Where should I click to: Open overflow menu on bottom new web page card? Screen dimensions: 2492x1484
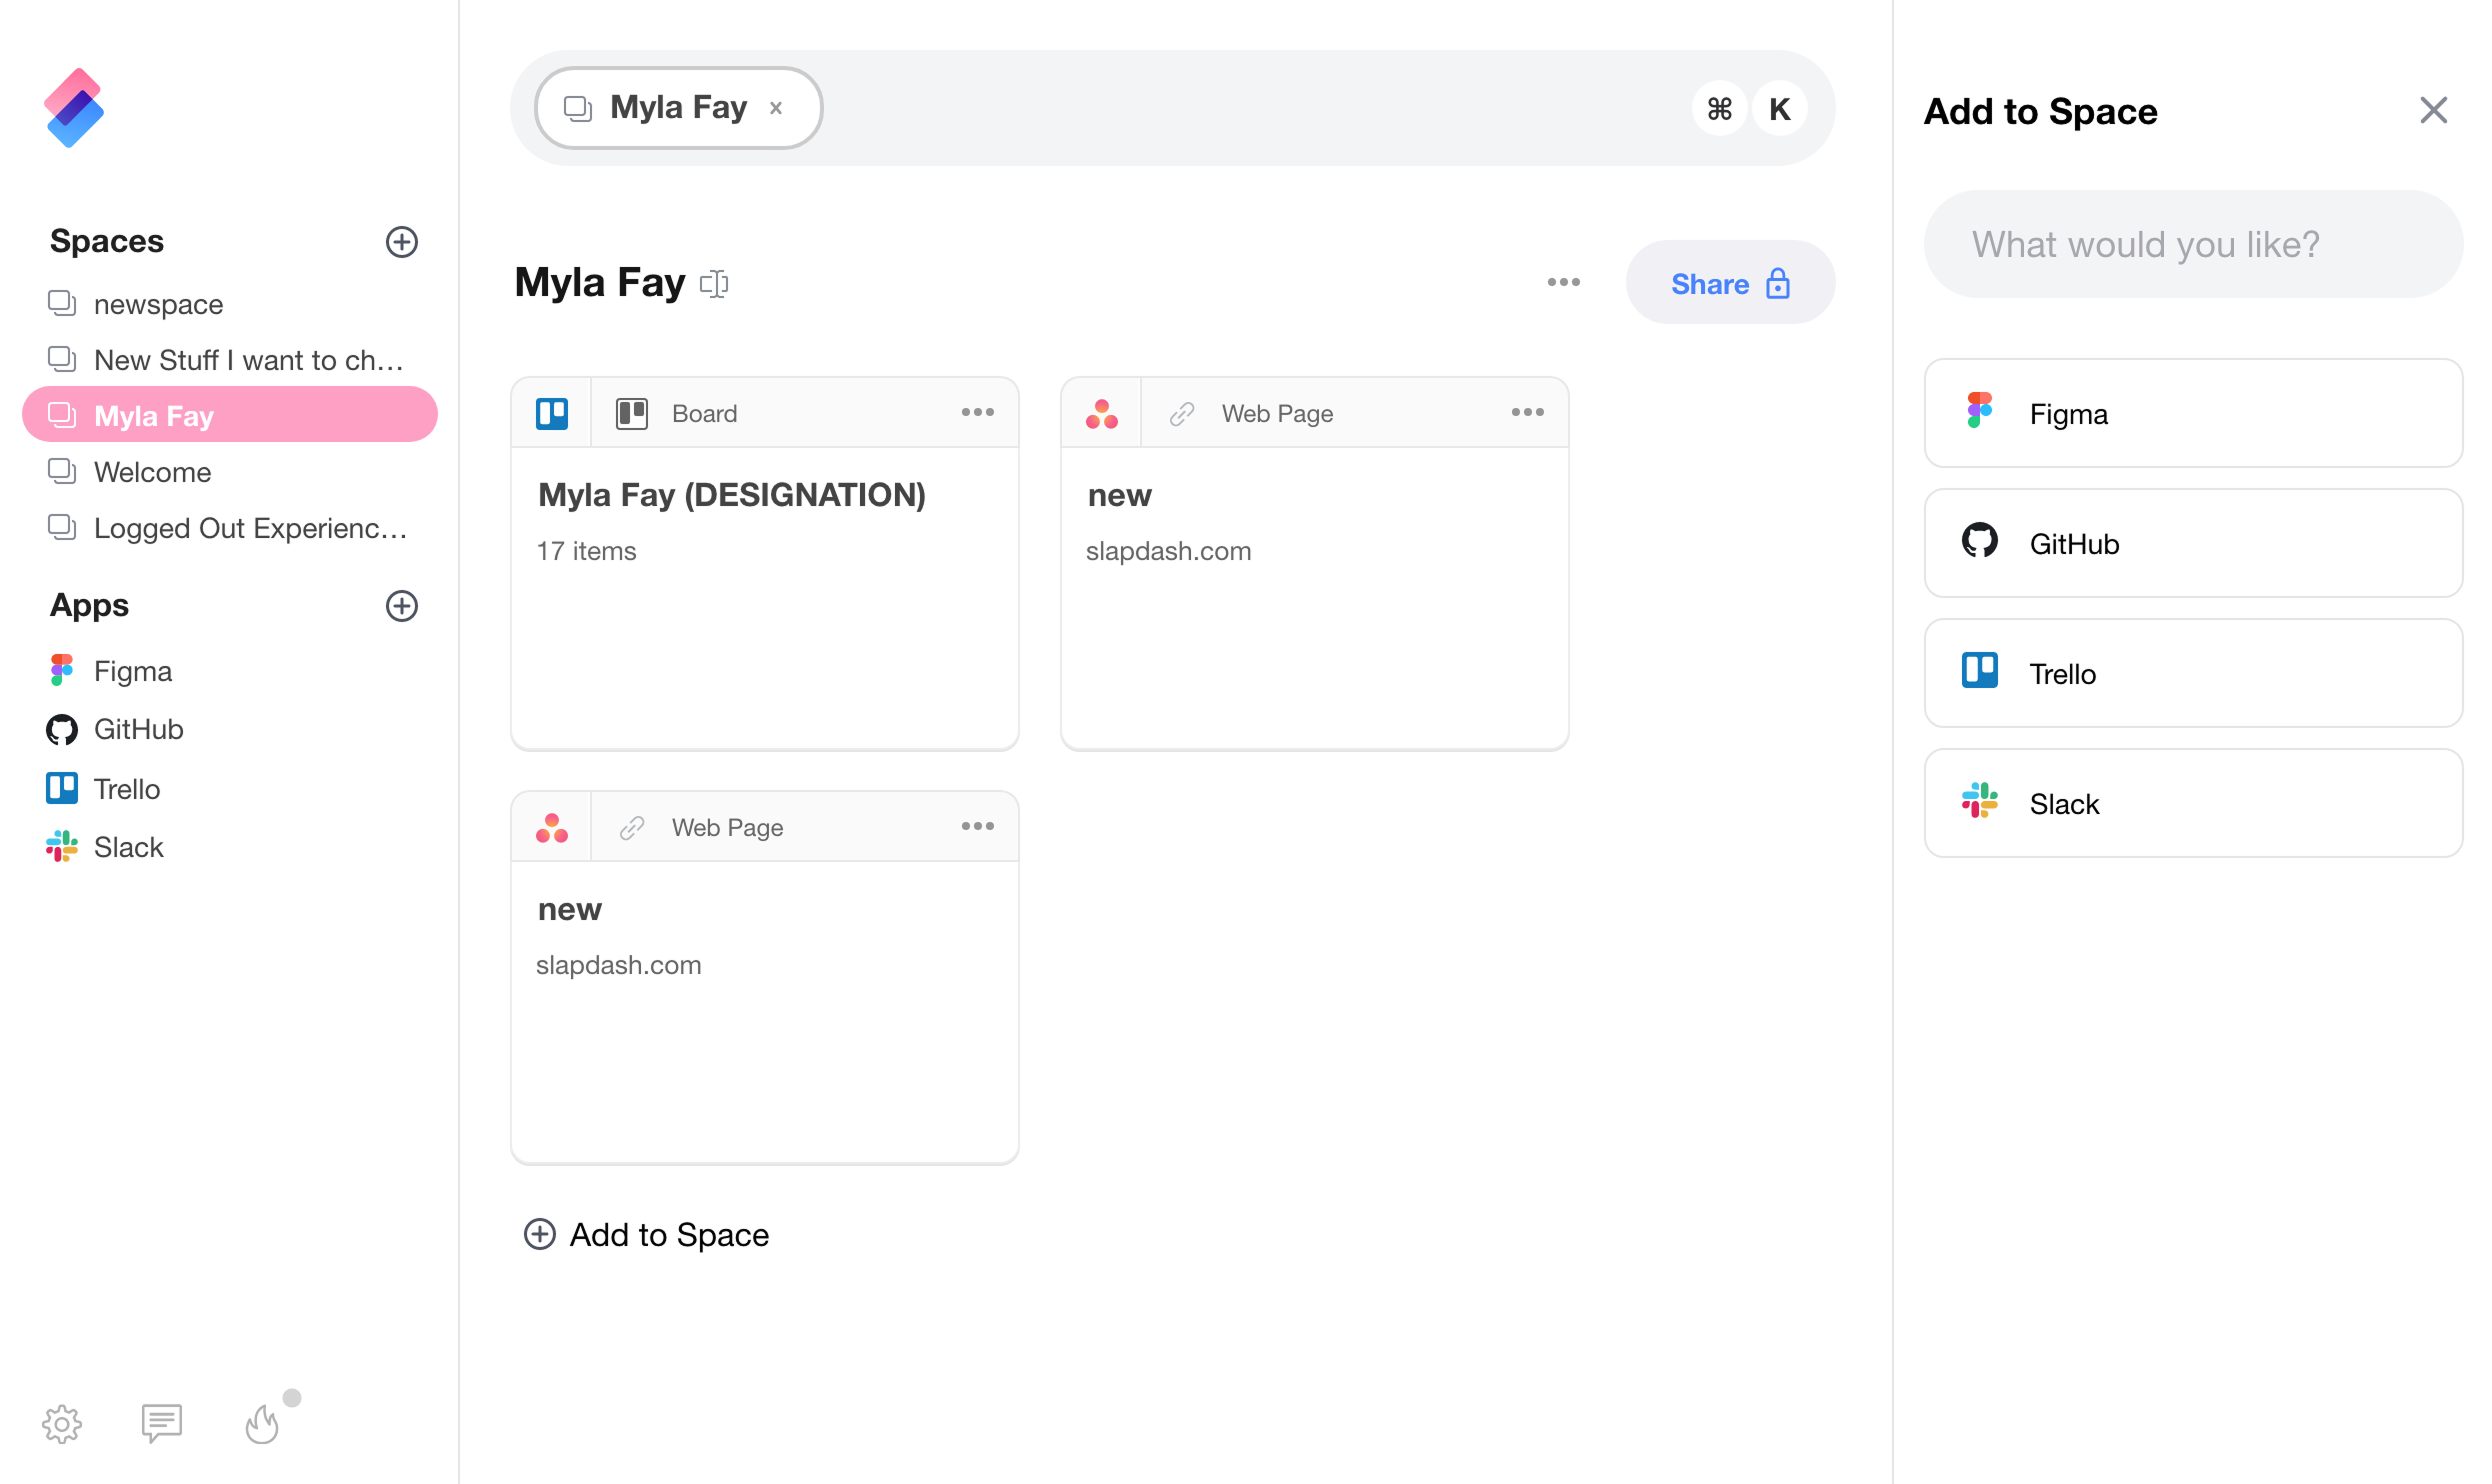point(977,826)
